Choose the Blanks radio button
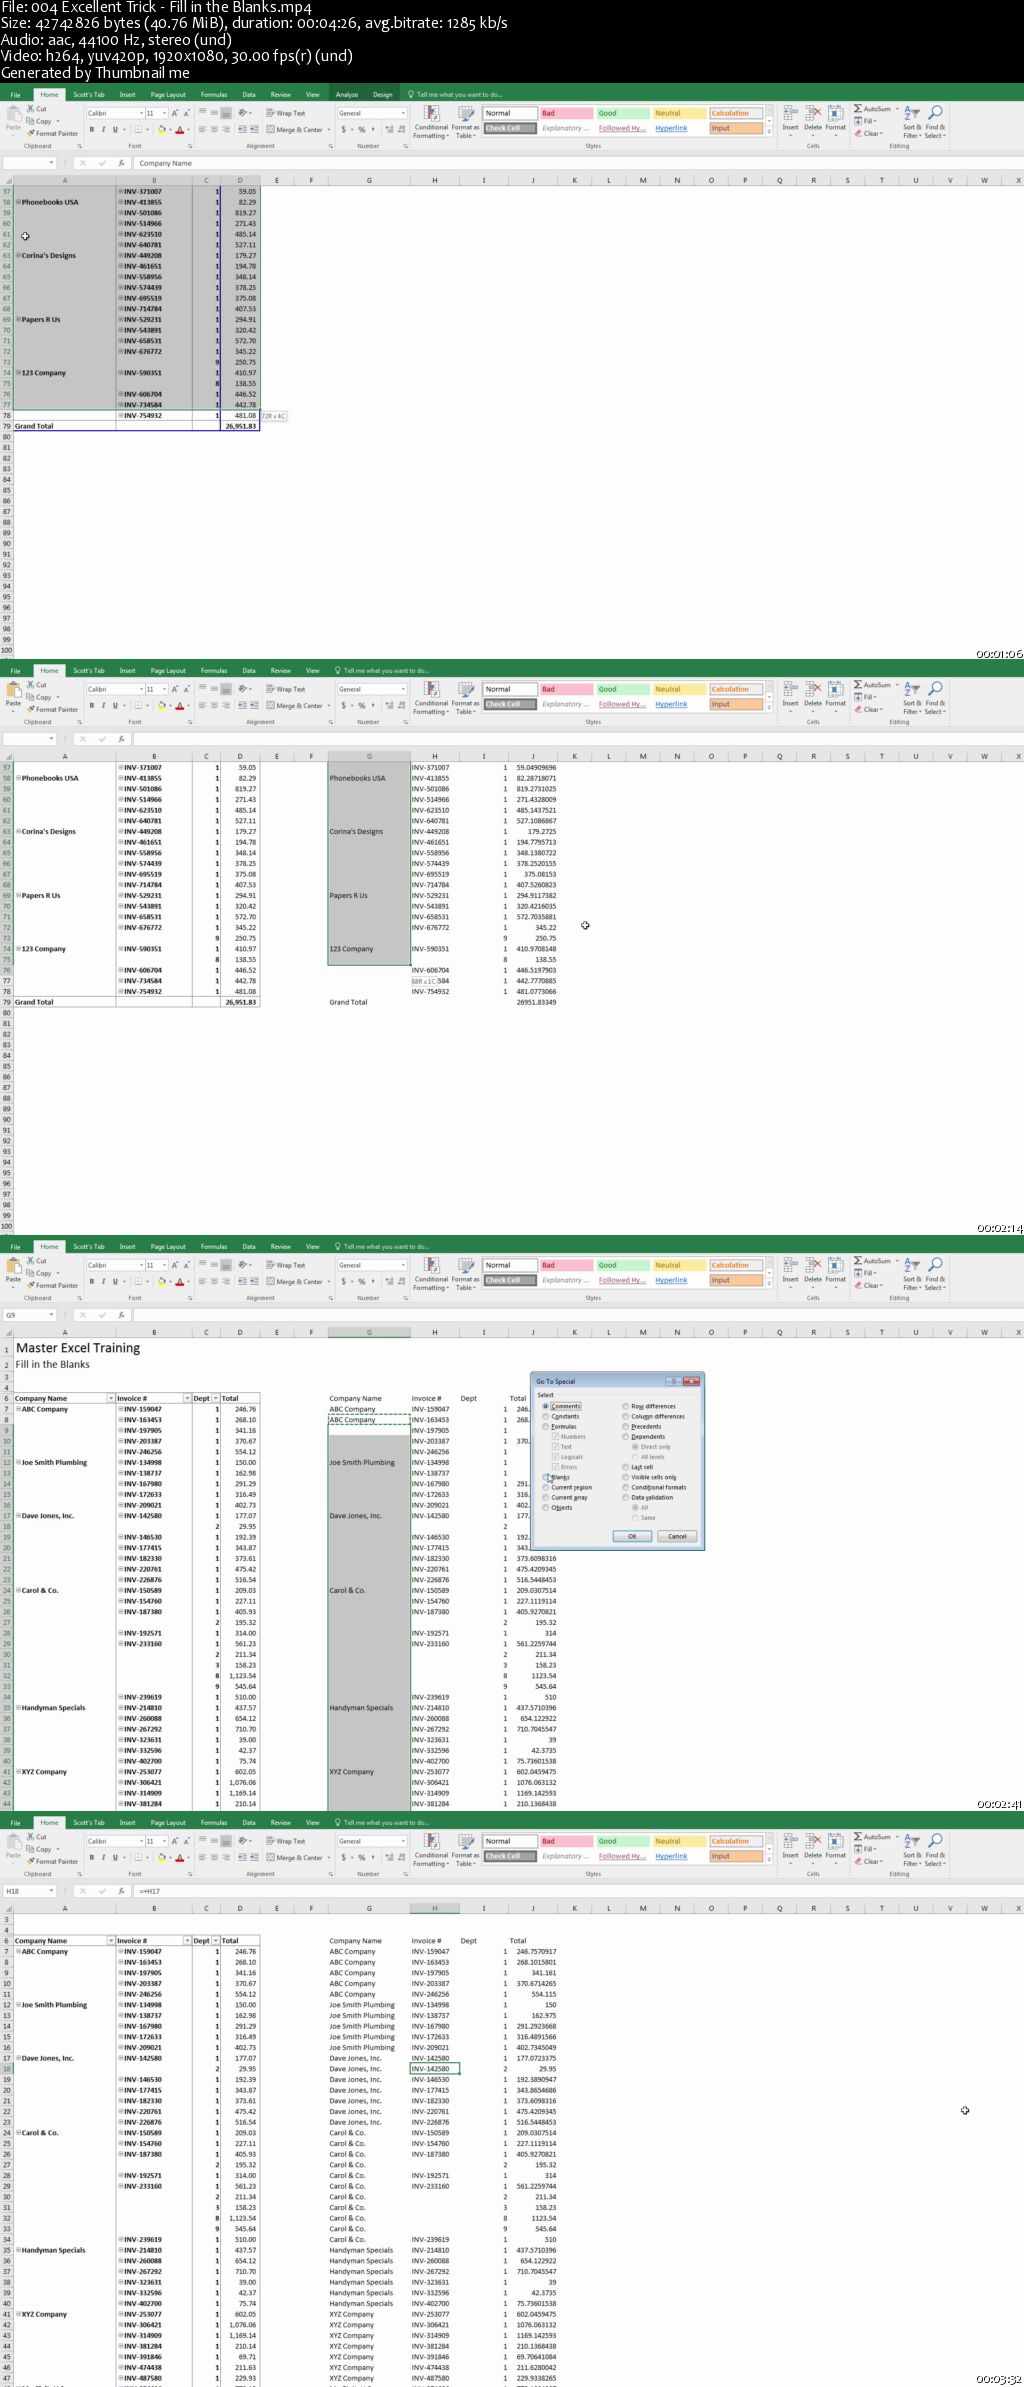Viewport: 1024px width, 2387px height. (x=556, y=1477)
